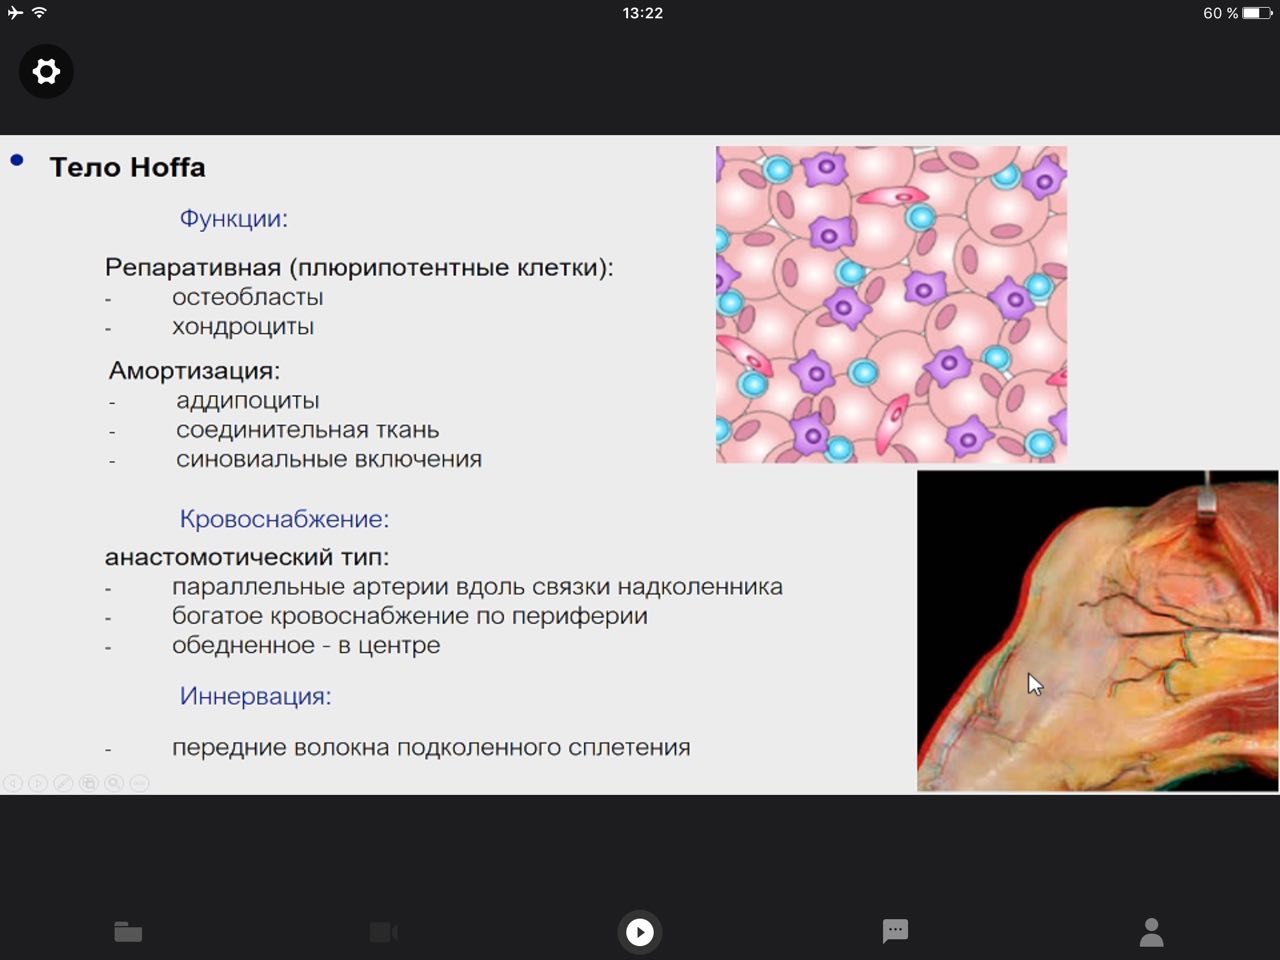Click the heading 'Кровоснабжение:'
The image size is (1280, 960).
[284, 519]
